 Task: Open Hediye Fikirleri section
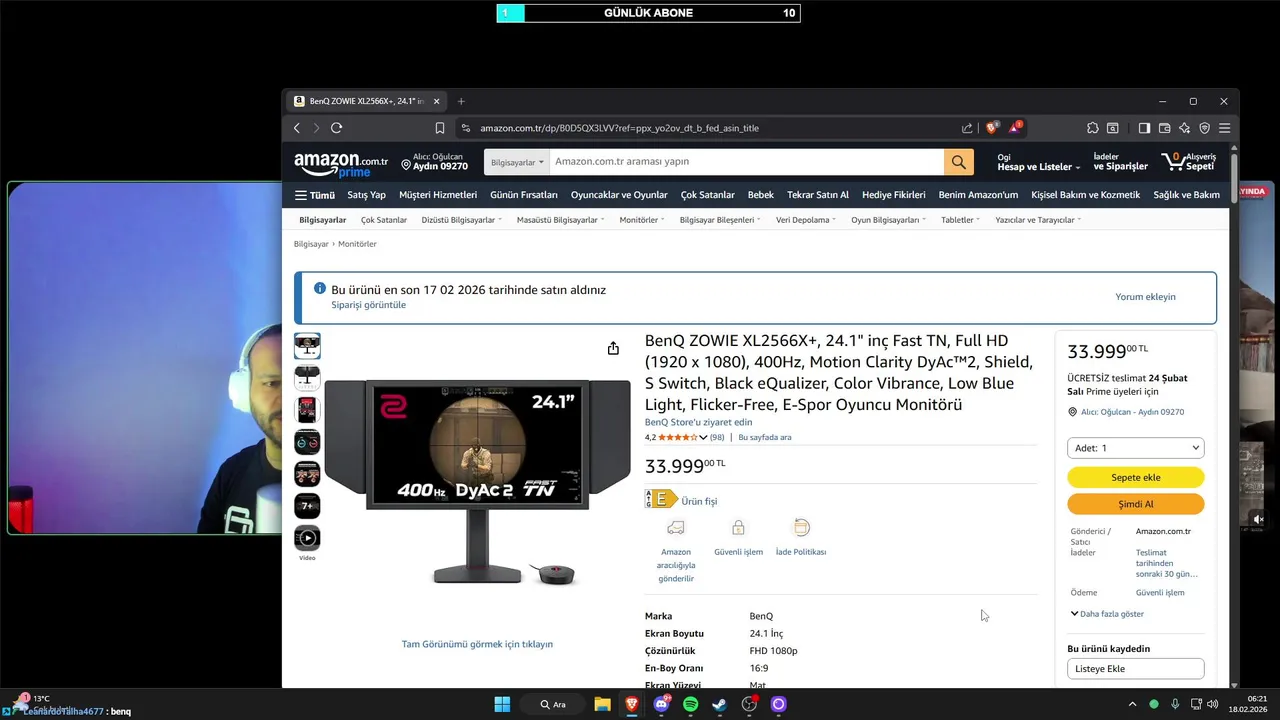point(894,195)
